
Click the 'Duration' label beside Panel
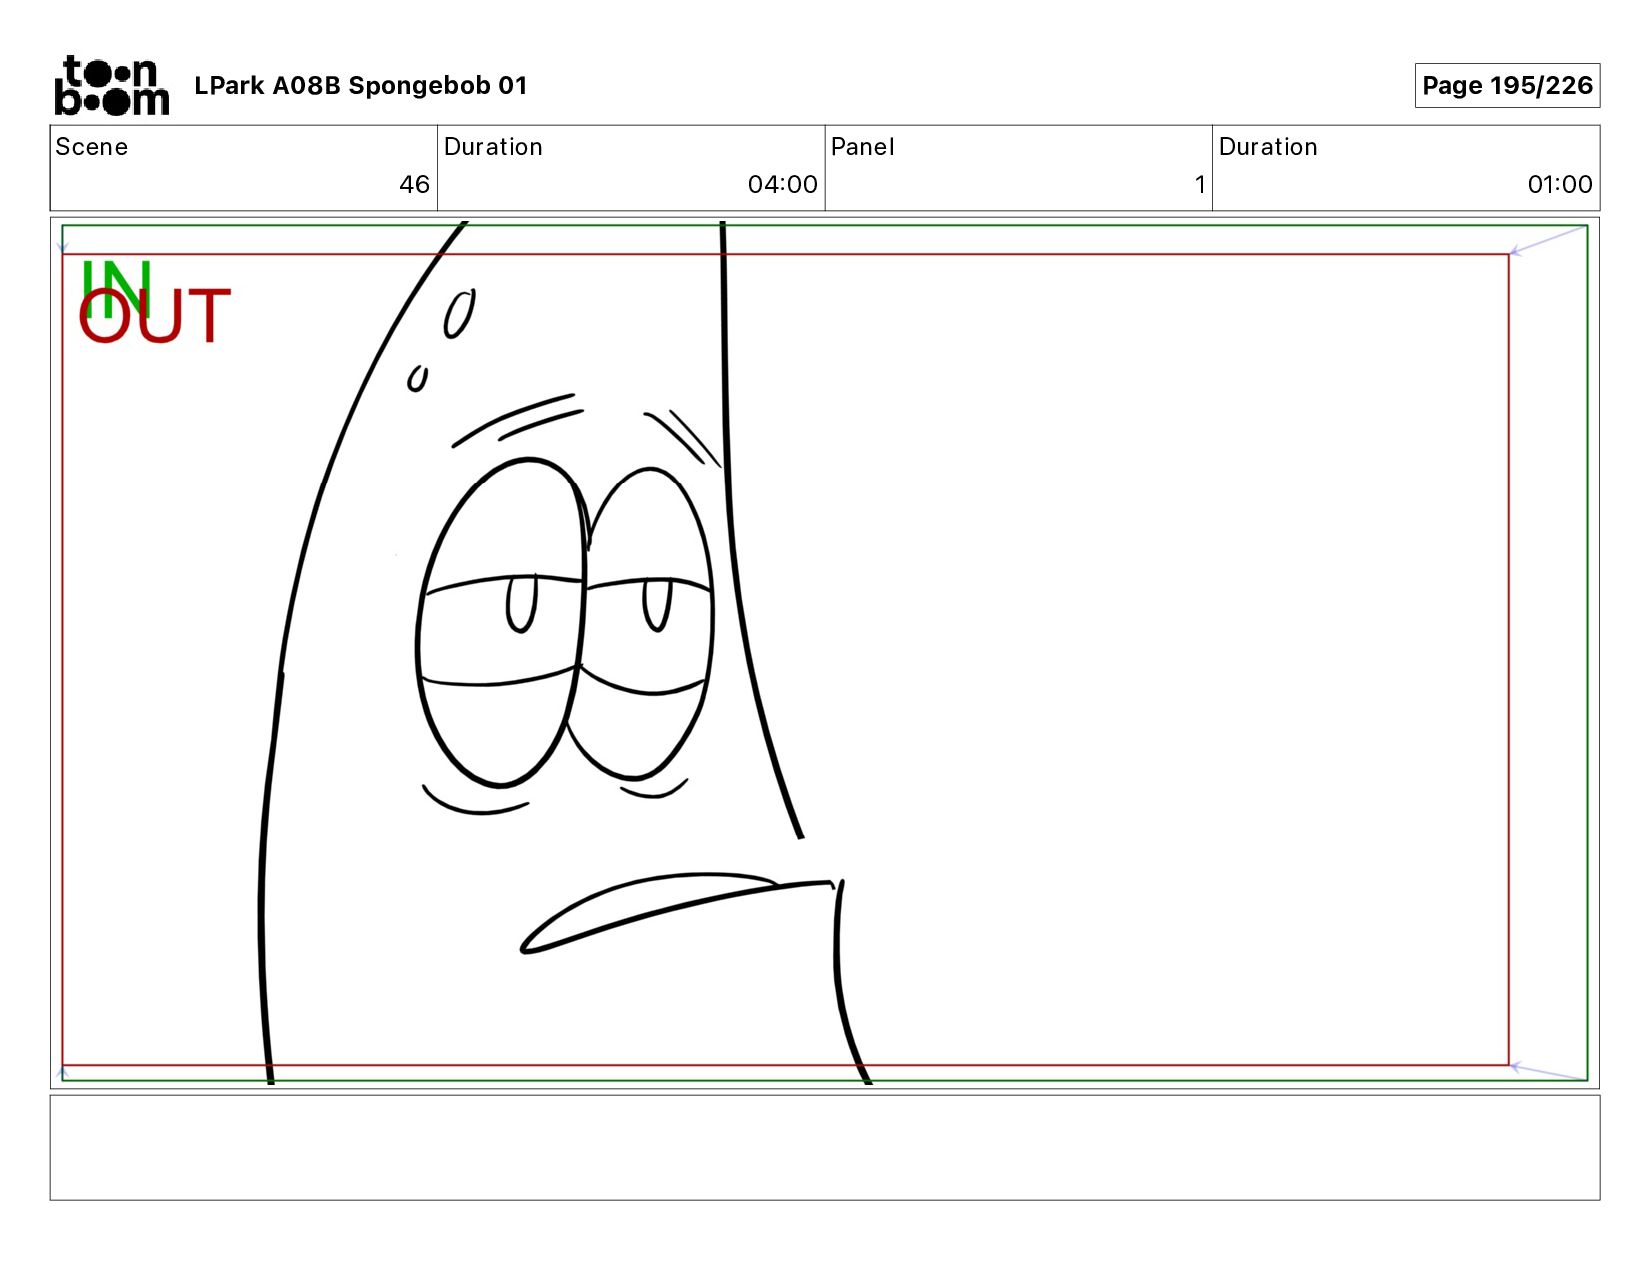click(1268, 147)
